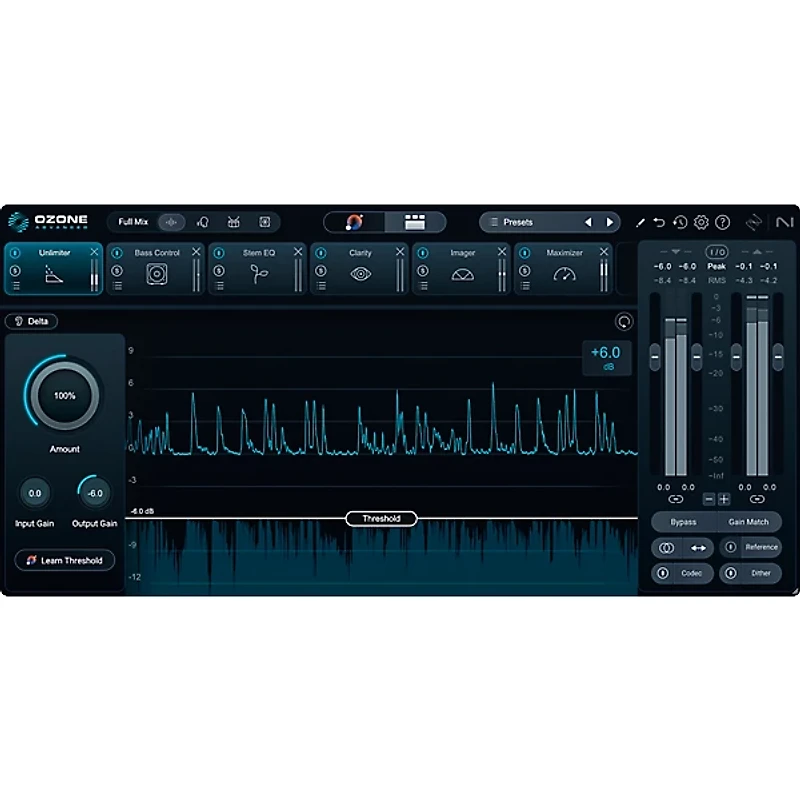The image size is (800, 800).
Task: Switch to the Unlimiter module tab
Action: (x=55, y=253)
